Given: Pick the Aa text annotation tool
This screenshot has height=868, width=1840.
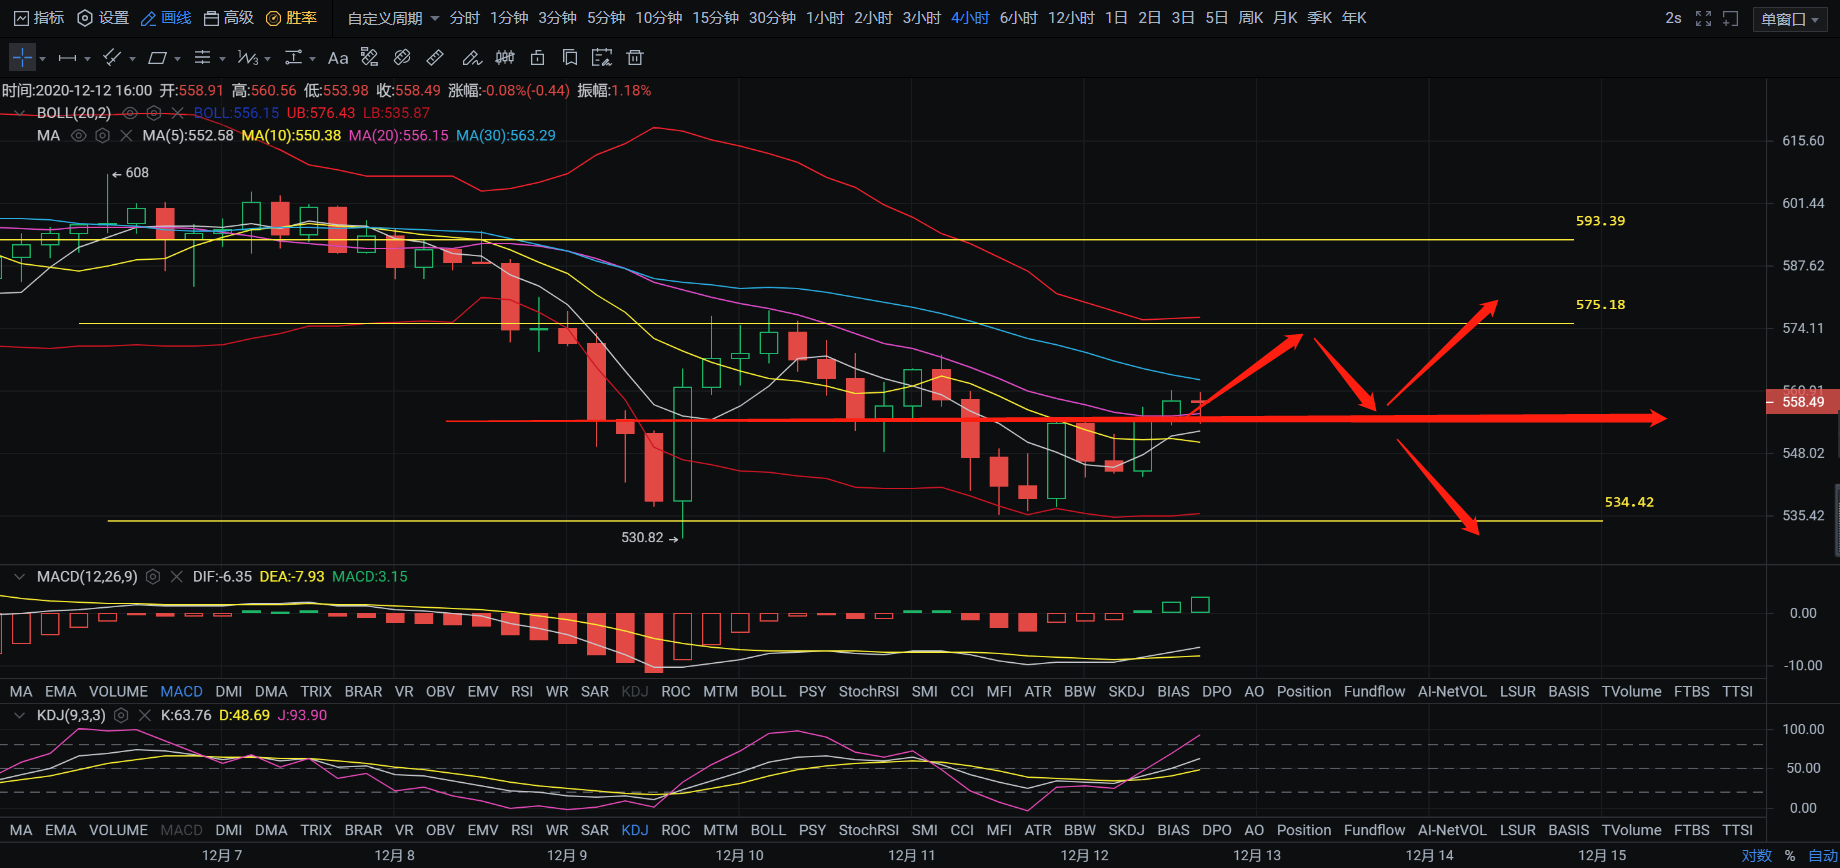Looking at the screenshot, I should [338, 58].
